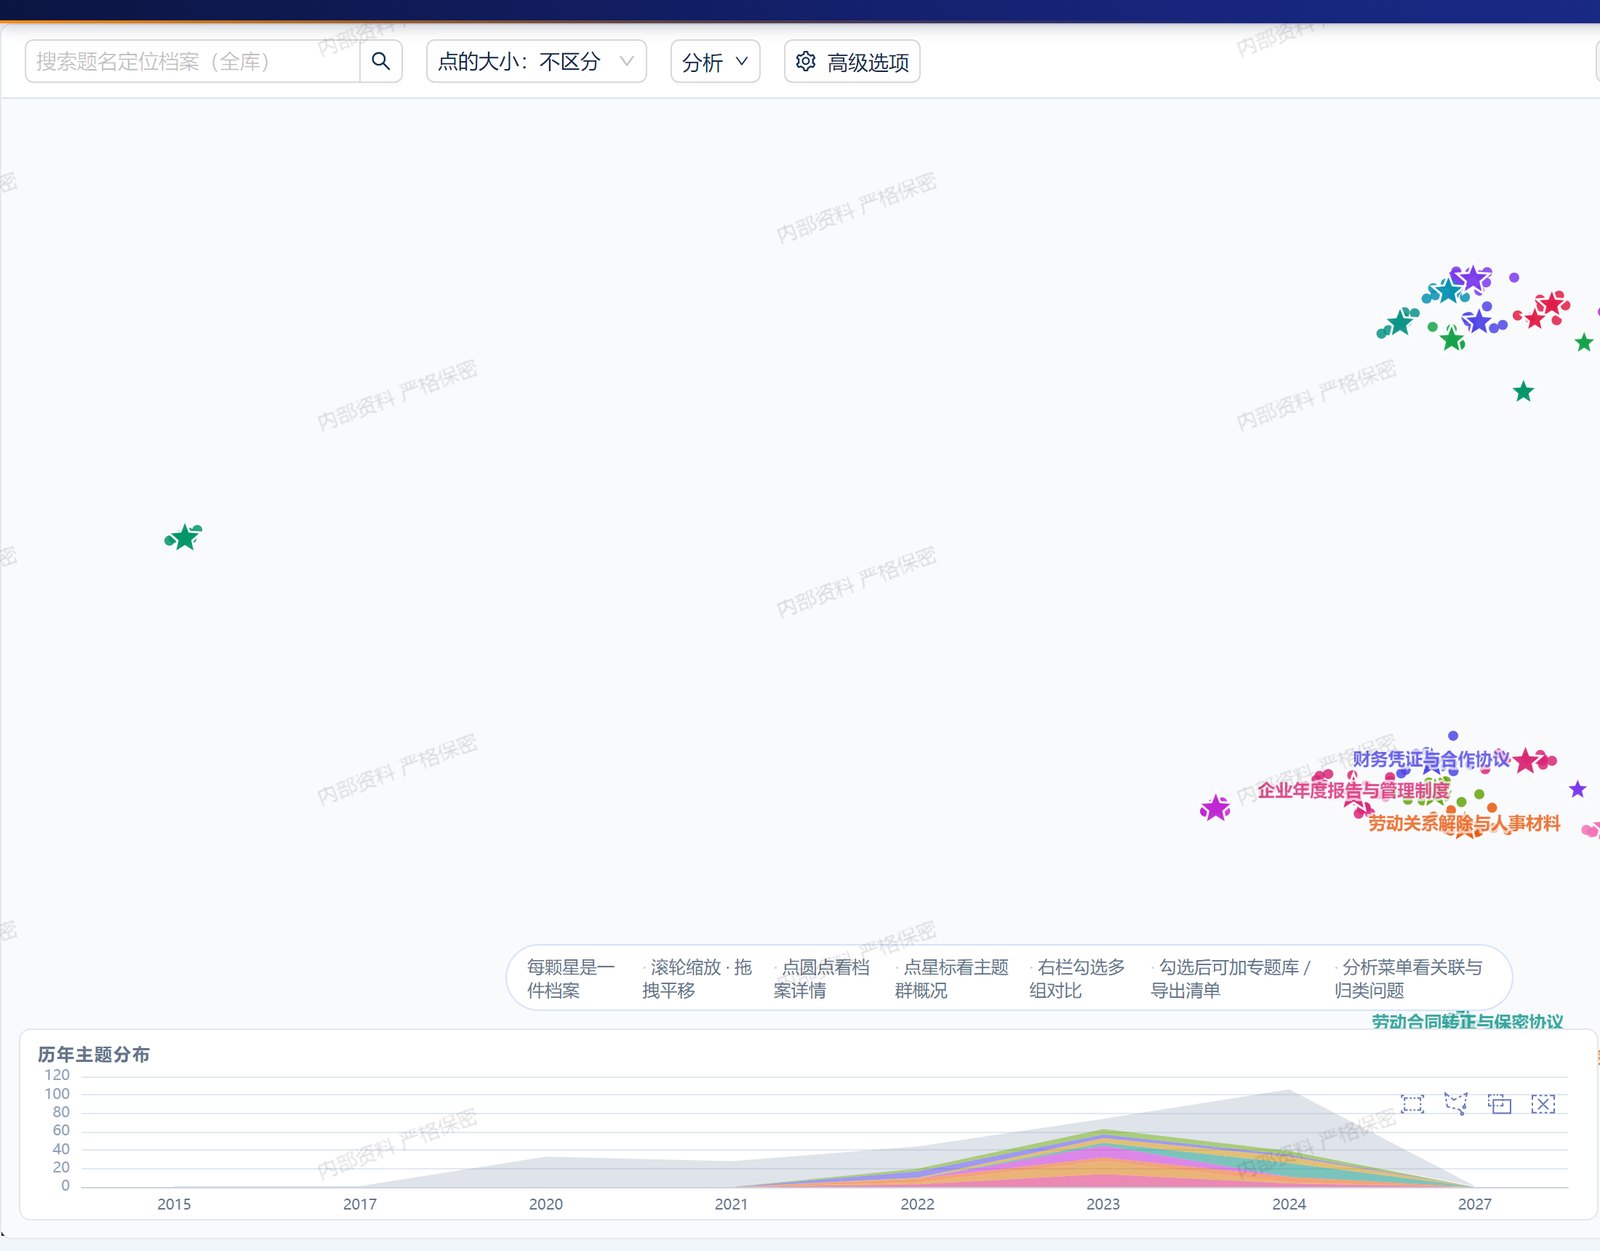Click the isolated green star at far left

pyautogui.click(x=185, y=538)
